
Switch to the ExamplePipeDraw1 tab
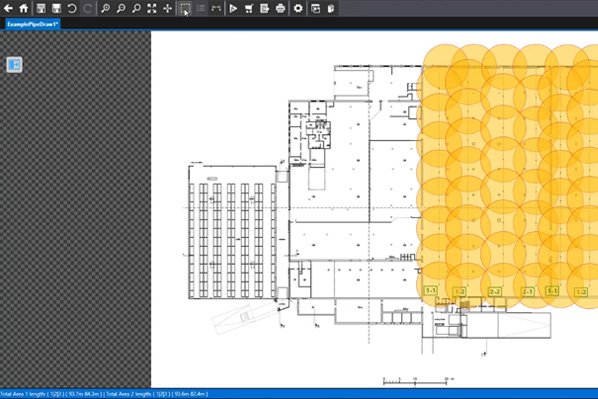32,24
